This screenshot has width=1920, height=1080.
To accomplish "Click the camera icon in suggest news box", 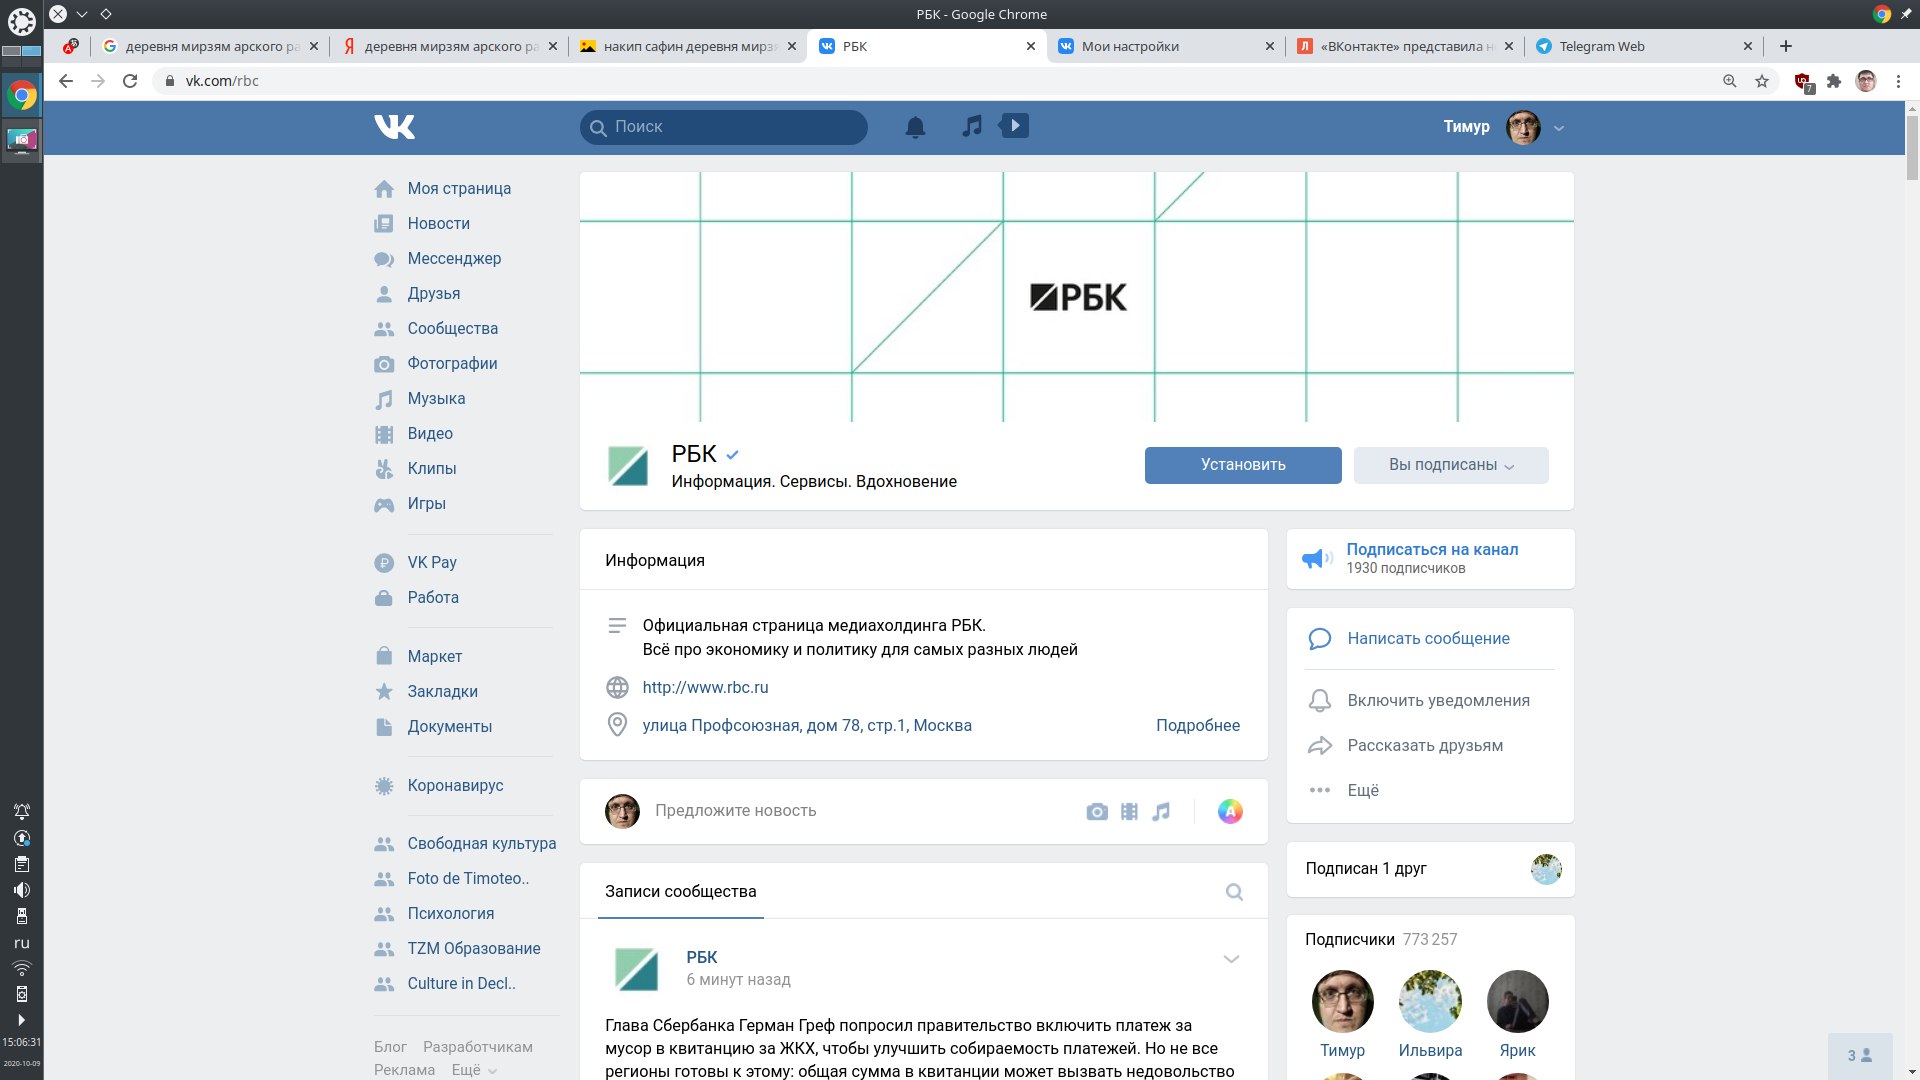I will coord(1097,812).
